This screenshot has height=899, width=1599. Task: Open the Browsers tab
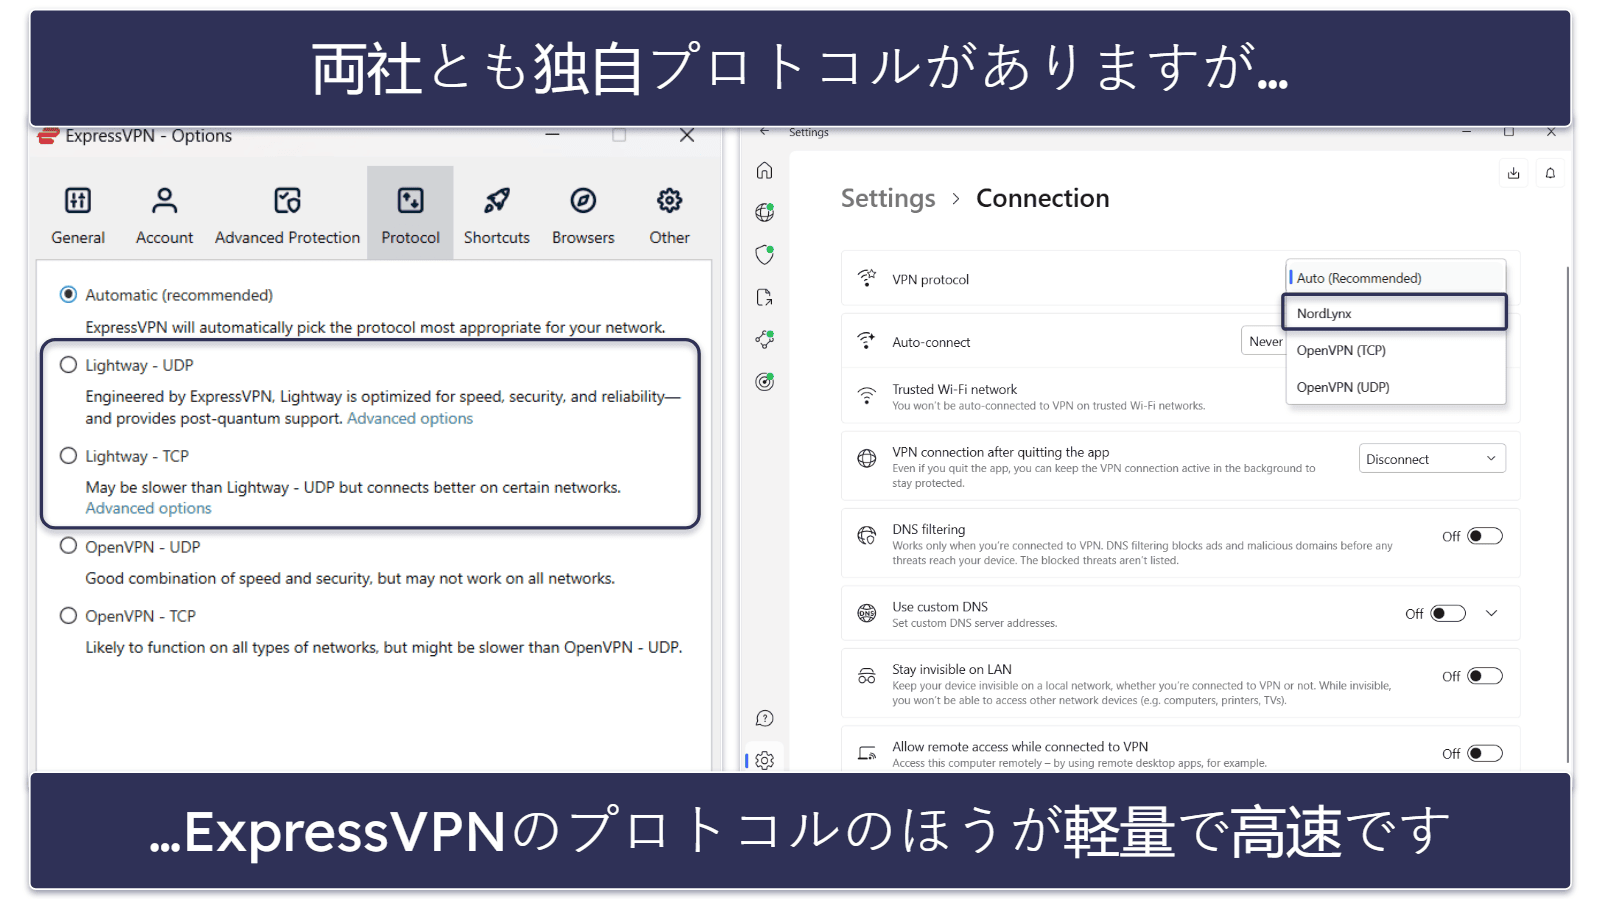[x=583, y=214]
